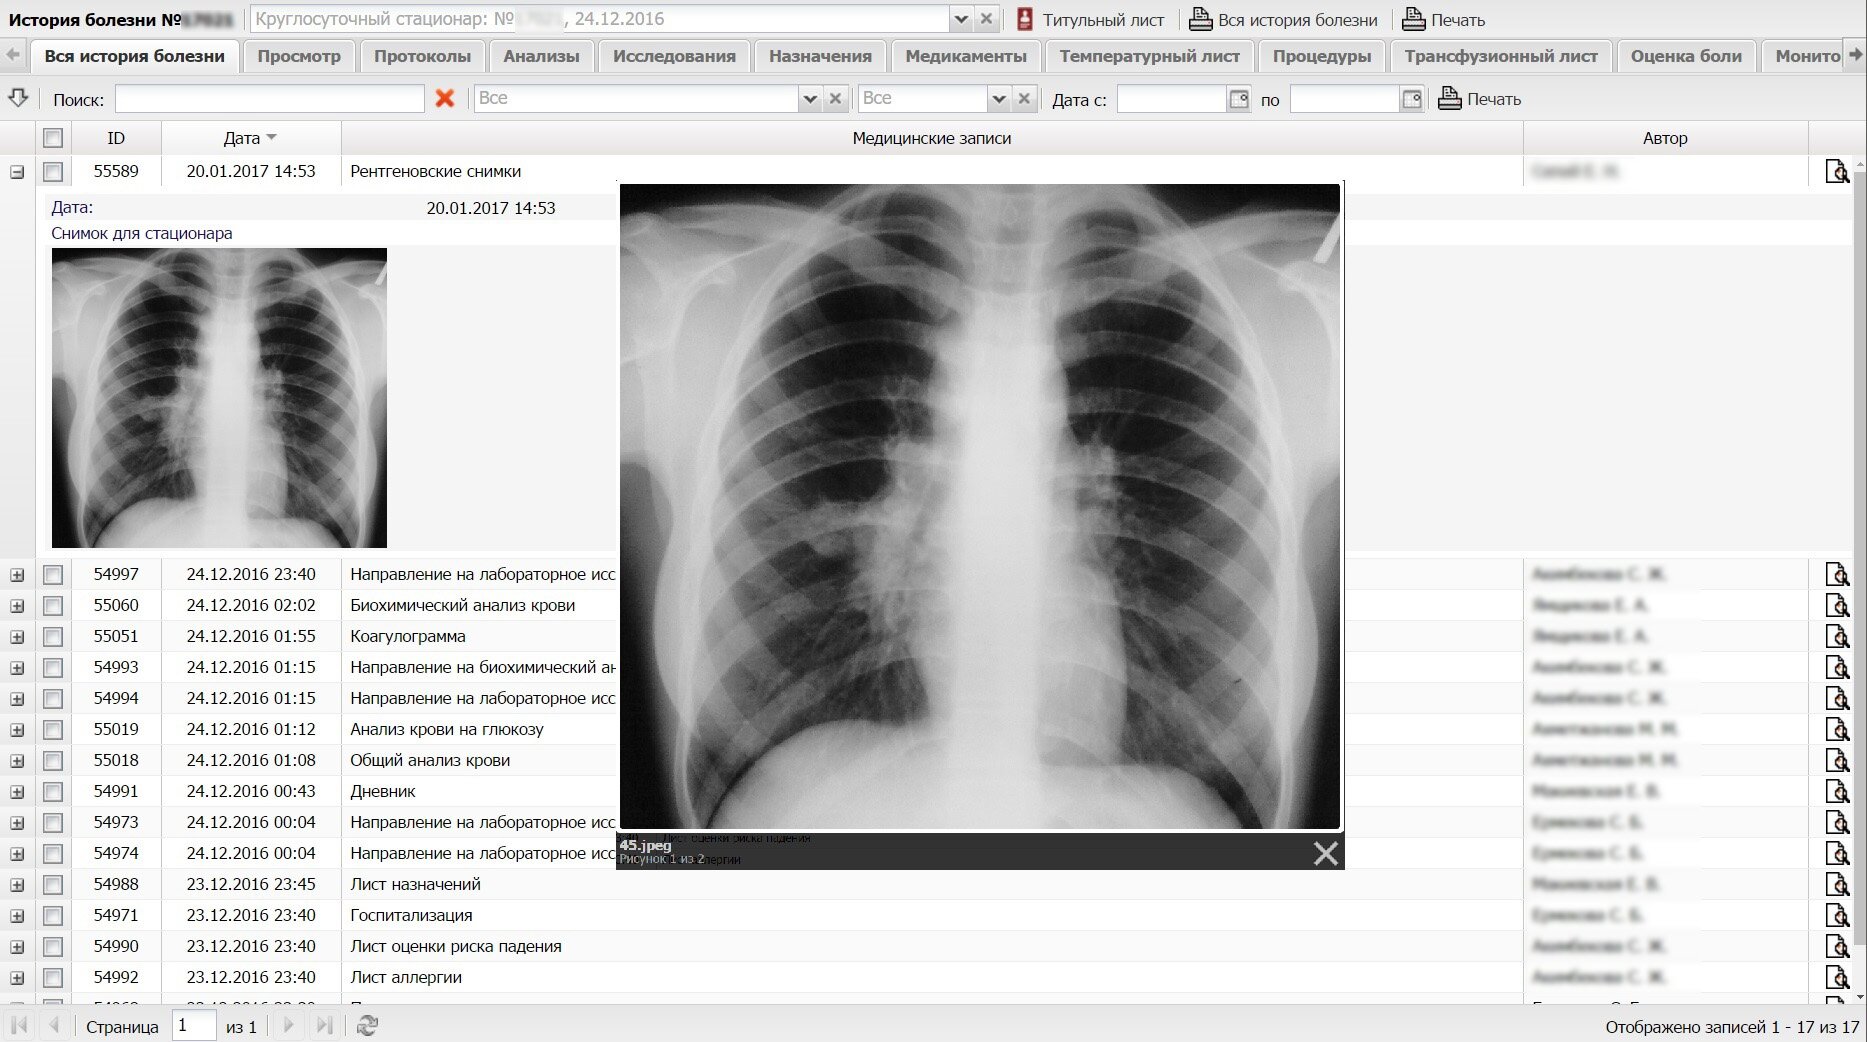Expand the Биохимический анализ крови row

click(x=17, y=606)
